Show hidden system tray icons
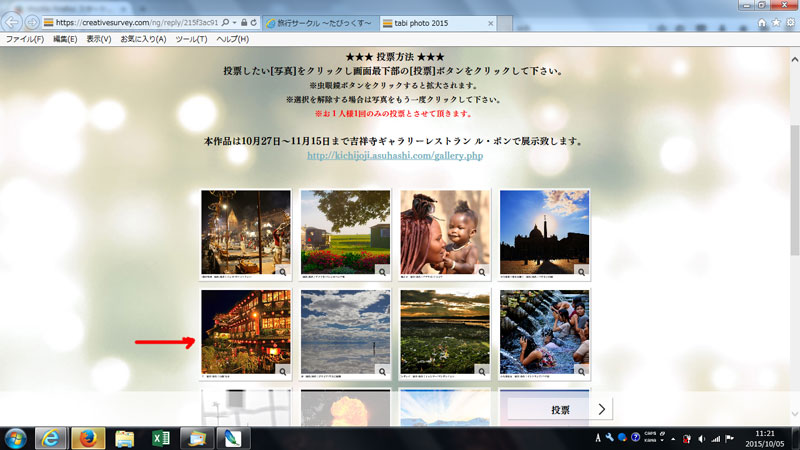This screenshot has width=800, height=450. 673,439
